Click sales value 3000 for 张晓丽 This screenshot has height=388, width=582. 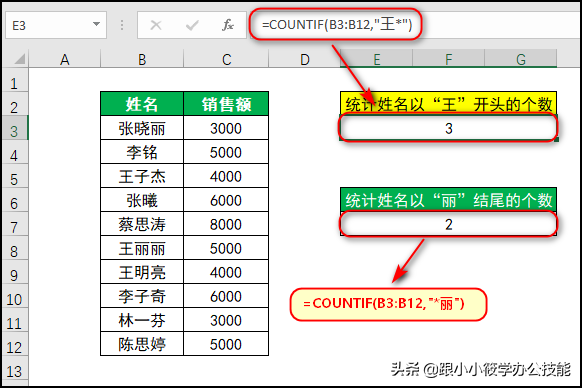coord(226,128)
